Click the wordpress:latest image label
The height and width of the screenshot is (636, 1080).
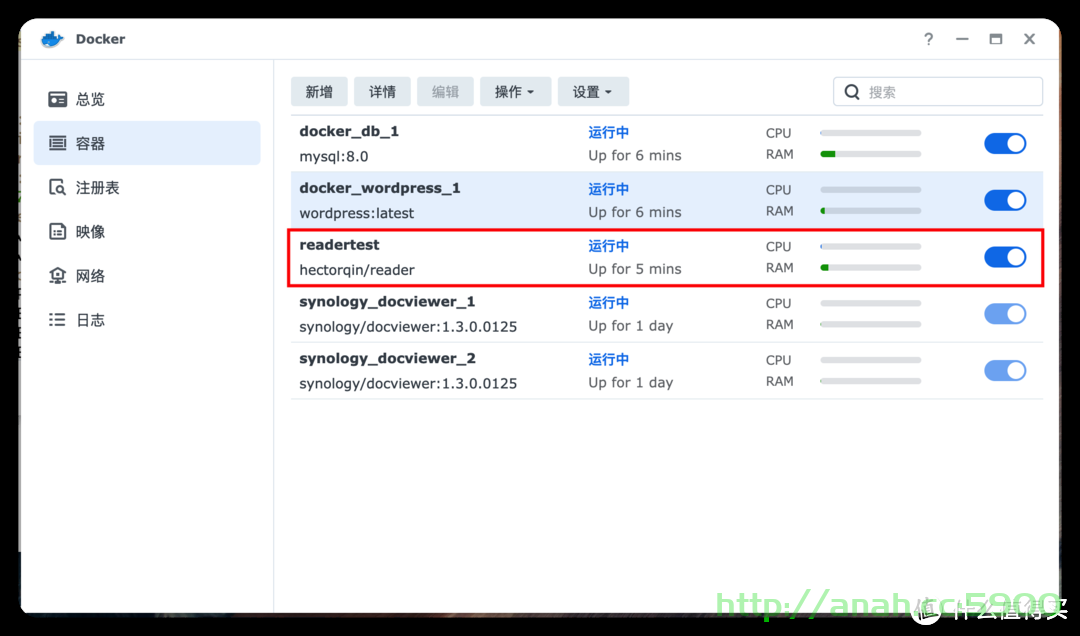[357, 213]
